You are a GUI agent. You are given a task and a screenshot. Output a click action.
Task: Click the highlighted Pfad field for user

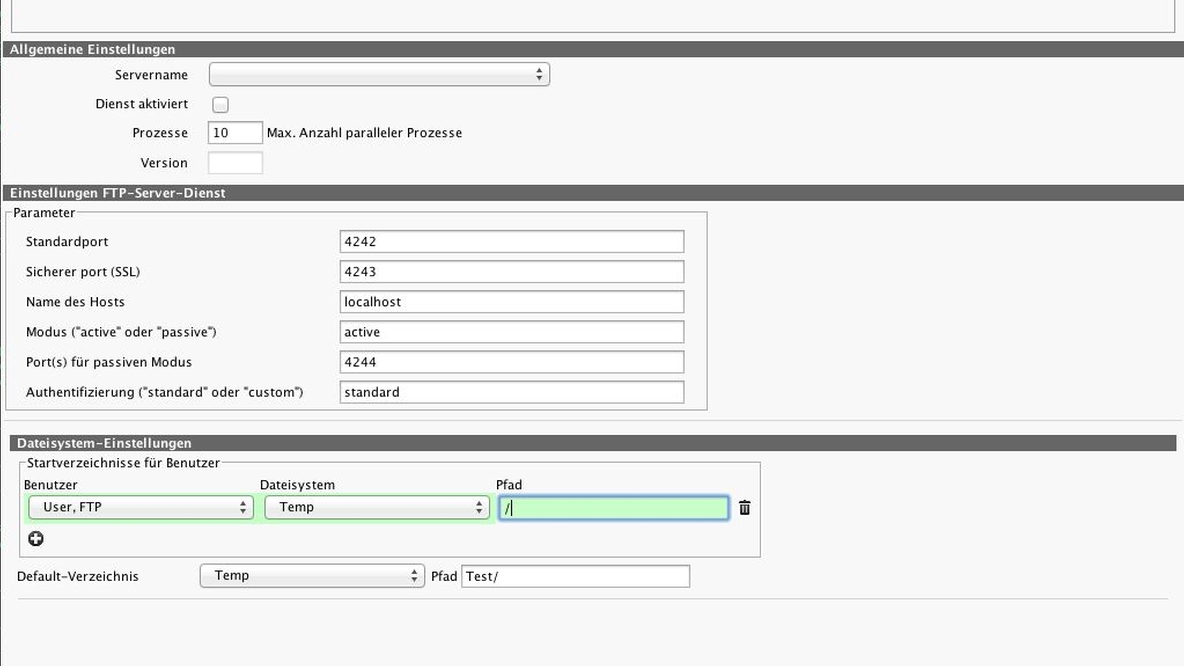click(x=614, y=508)
